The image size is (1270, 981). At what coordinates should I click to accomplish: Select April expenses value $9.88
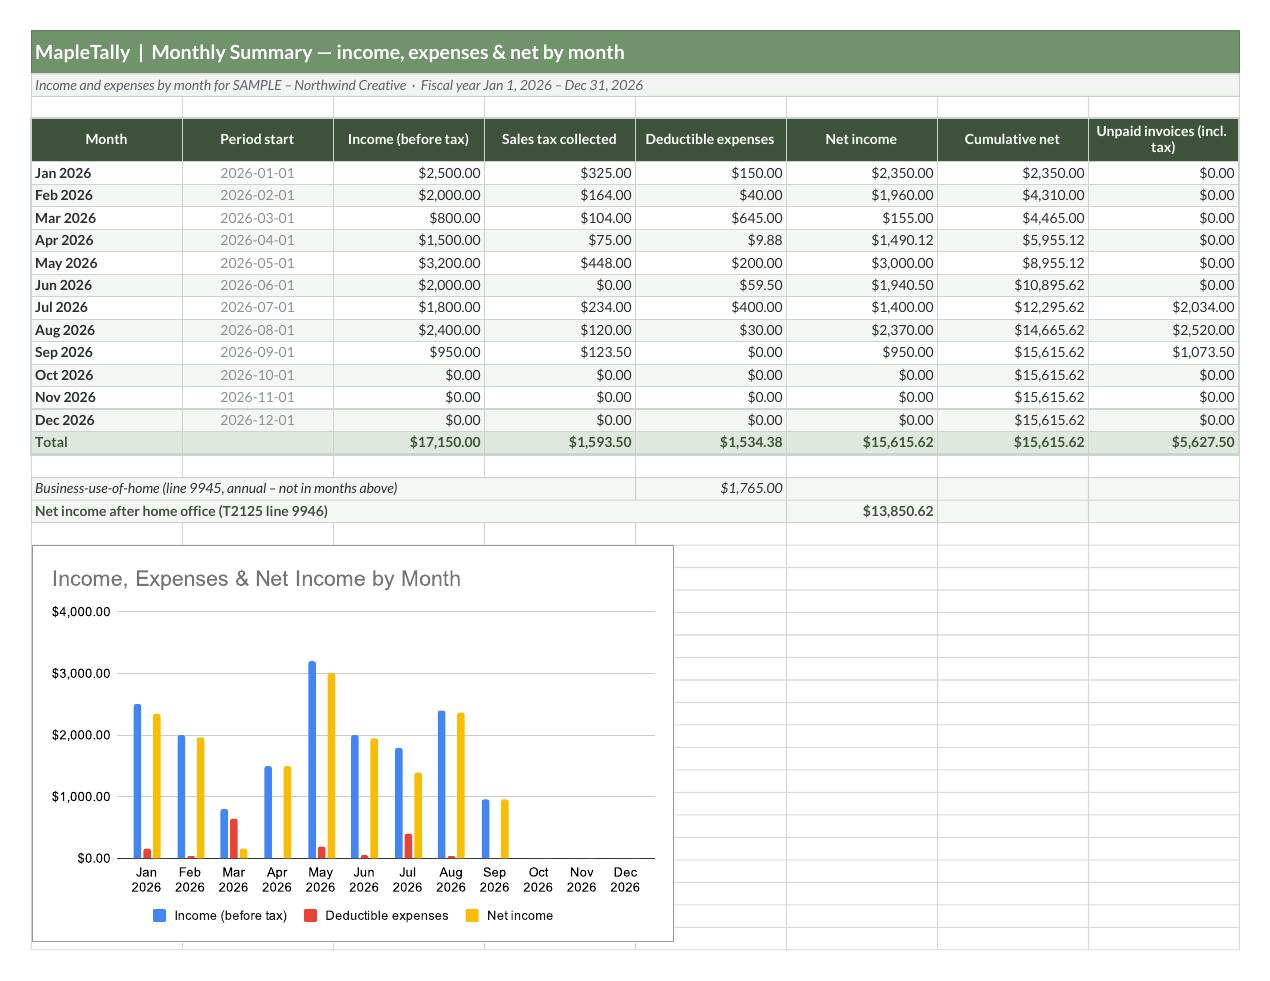point(711,240)
